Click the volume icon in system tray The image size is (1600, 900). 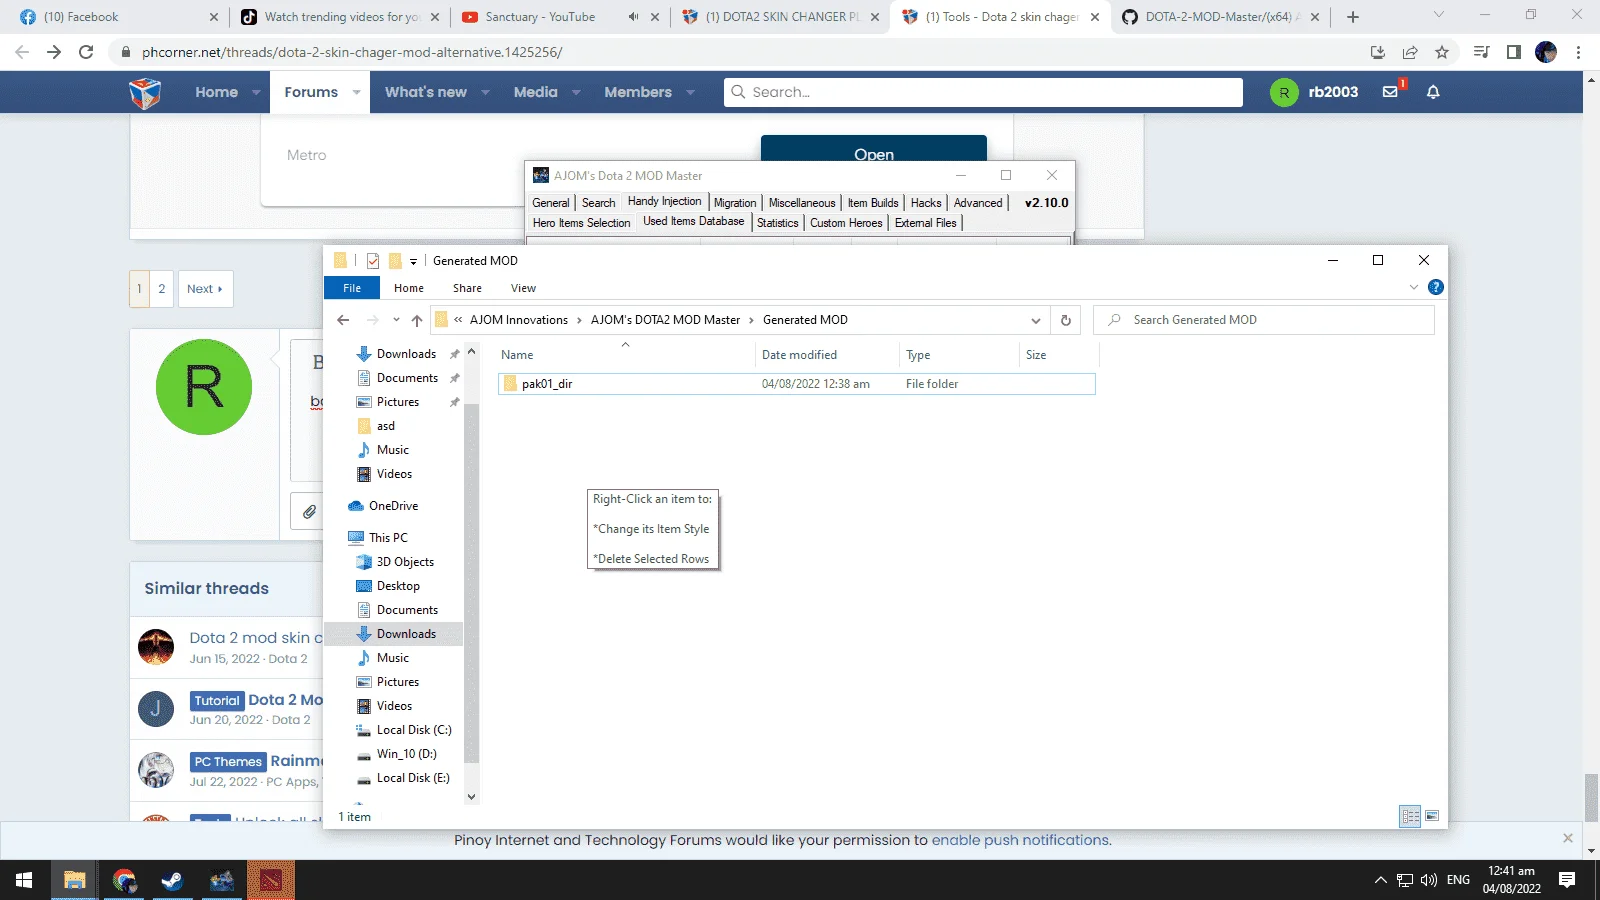pyautogui.click(x=1429, y=880)
